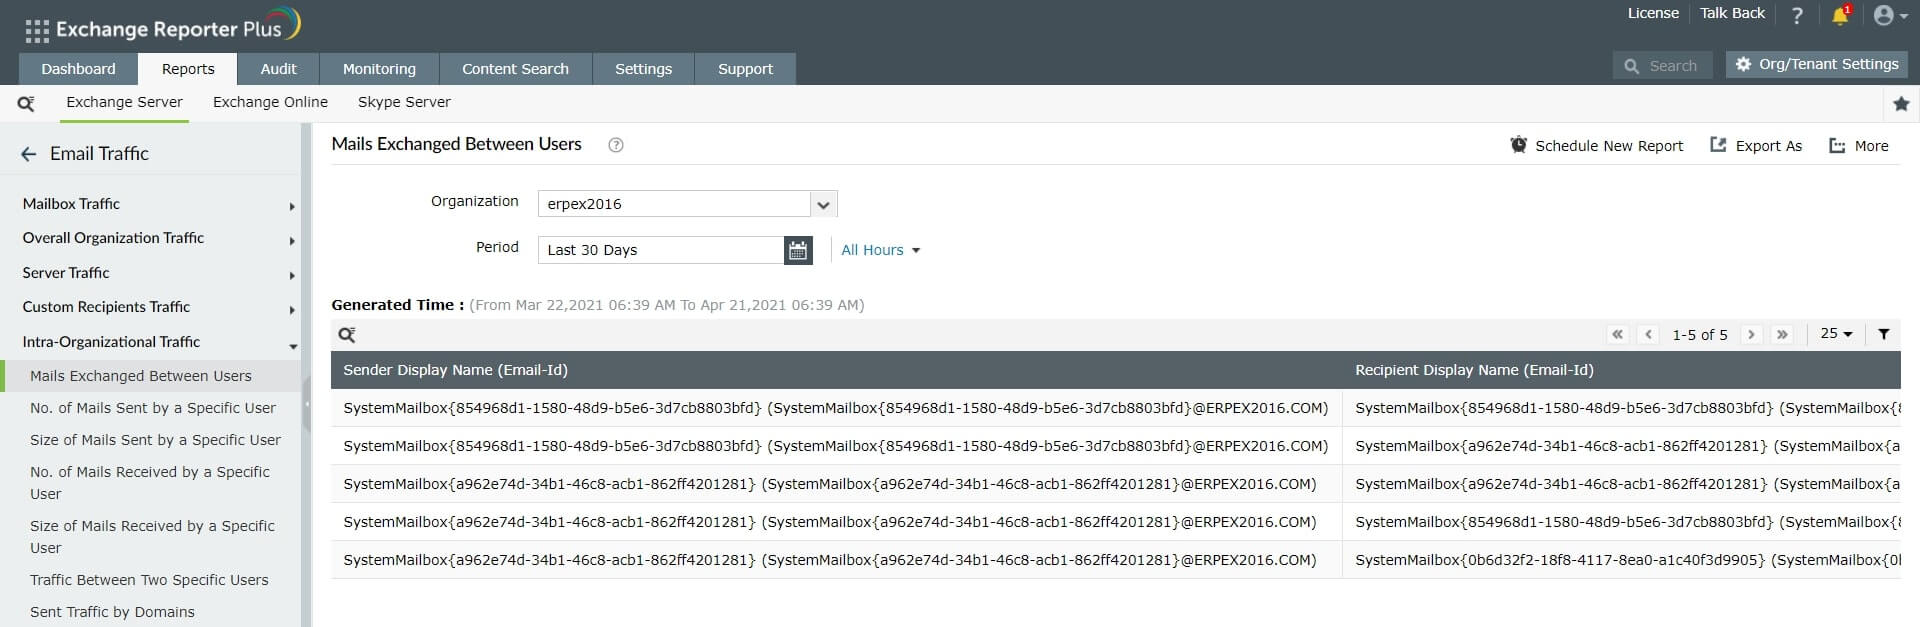Open No. of Mails Sent by a Specific User
Image resolution: width=1920 pixels, height=627 pixels.
point(153,408)
